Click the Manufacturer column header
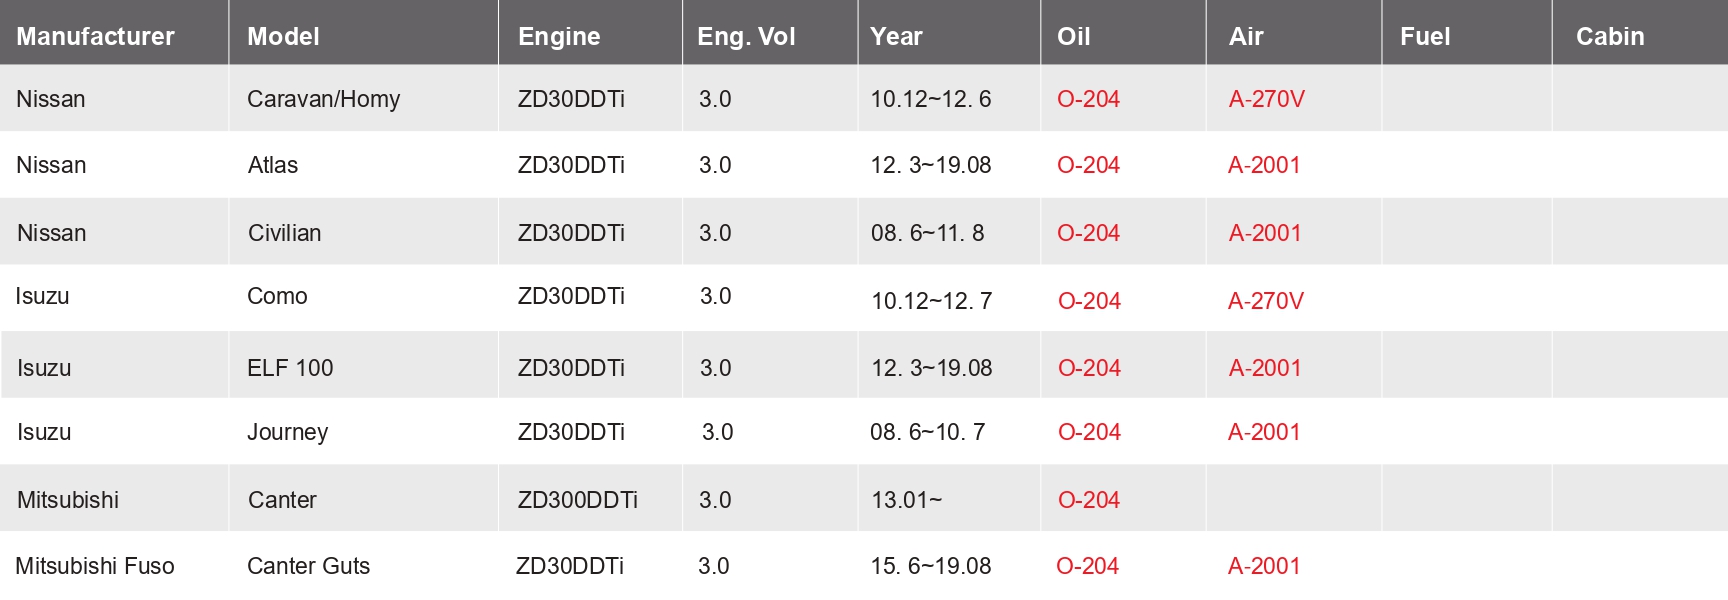The height and width of the screenshot is (600, 1728). pos(95,37)
